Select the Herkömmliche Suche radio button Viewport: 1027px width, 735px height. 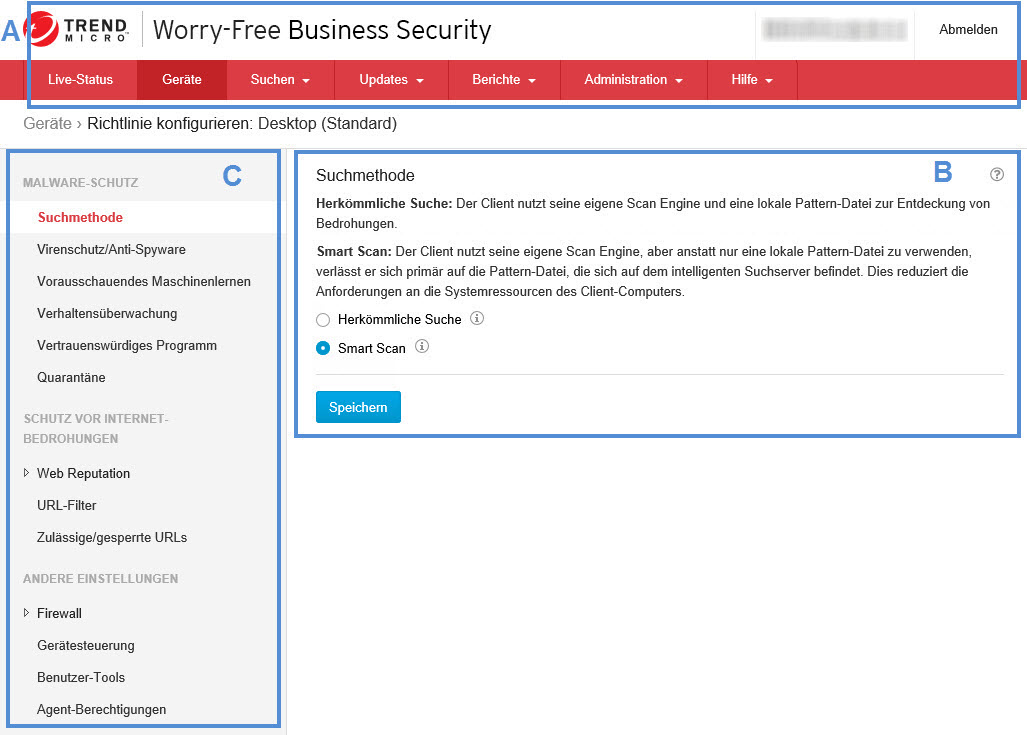(x=323, y=320)
